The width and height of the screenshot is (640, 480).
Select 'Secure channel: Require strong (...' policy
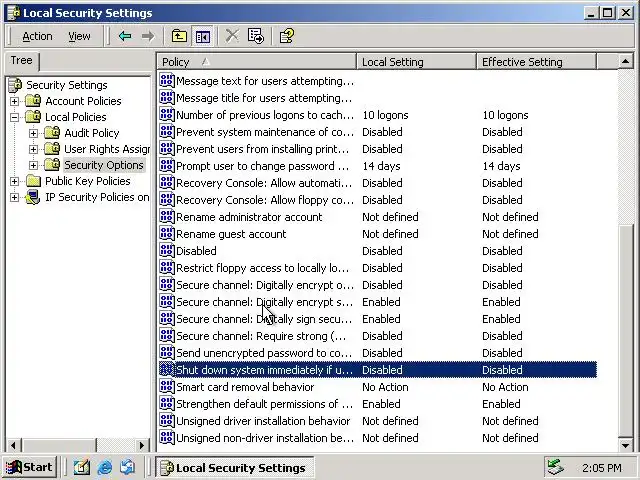click(378, 336)
